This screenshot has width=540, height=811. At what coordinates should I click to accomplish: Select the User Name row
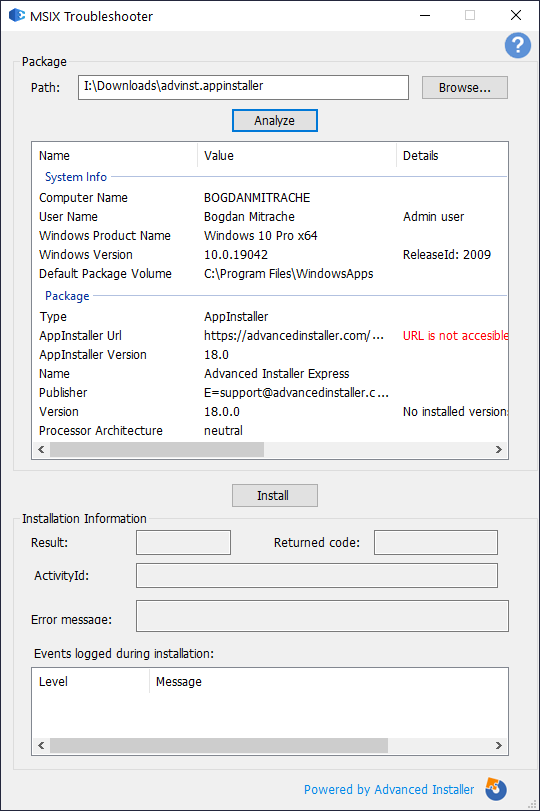(270, 217)
